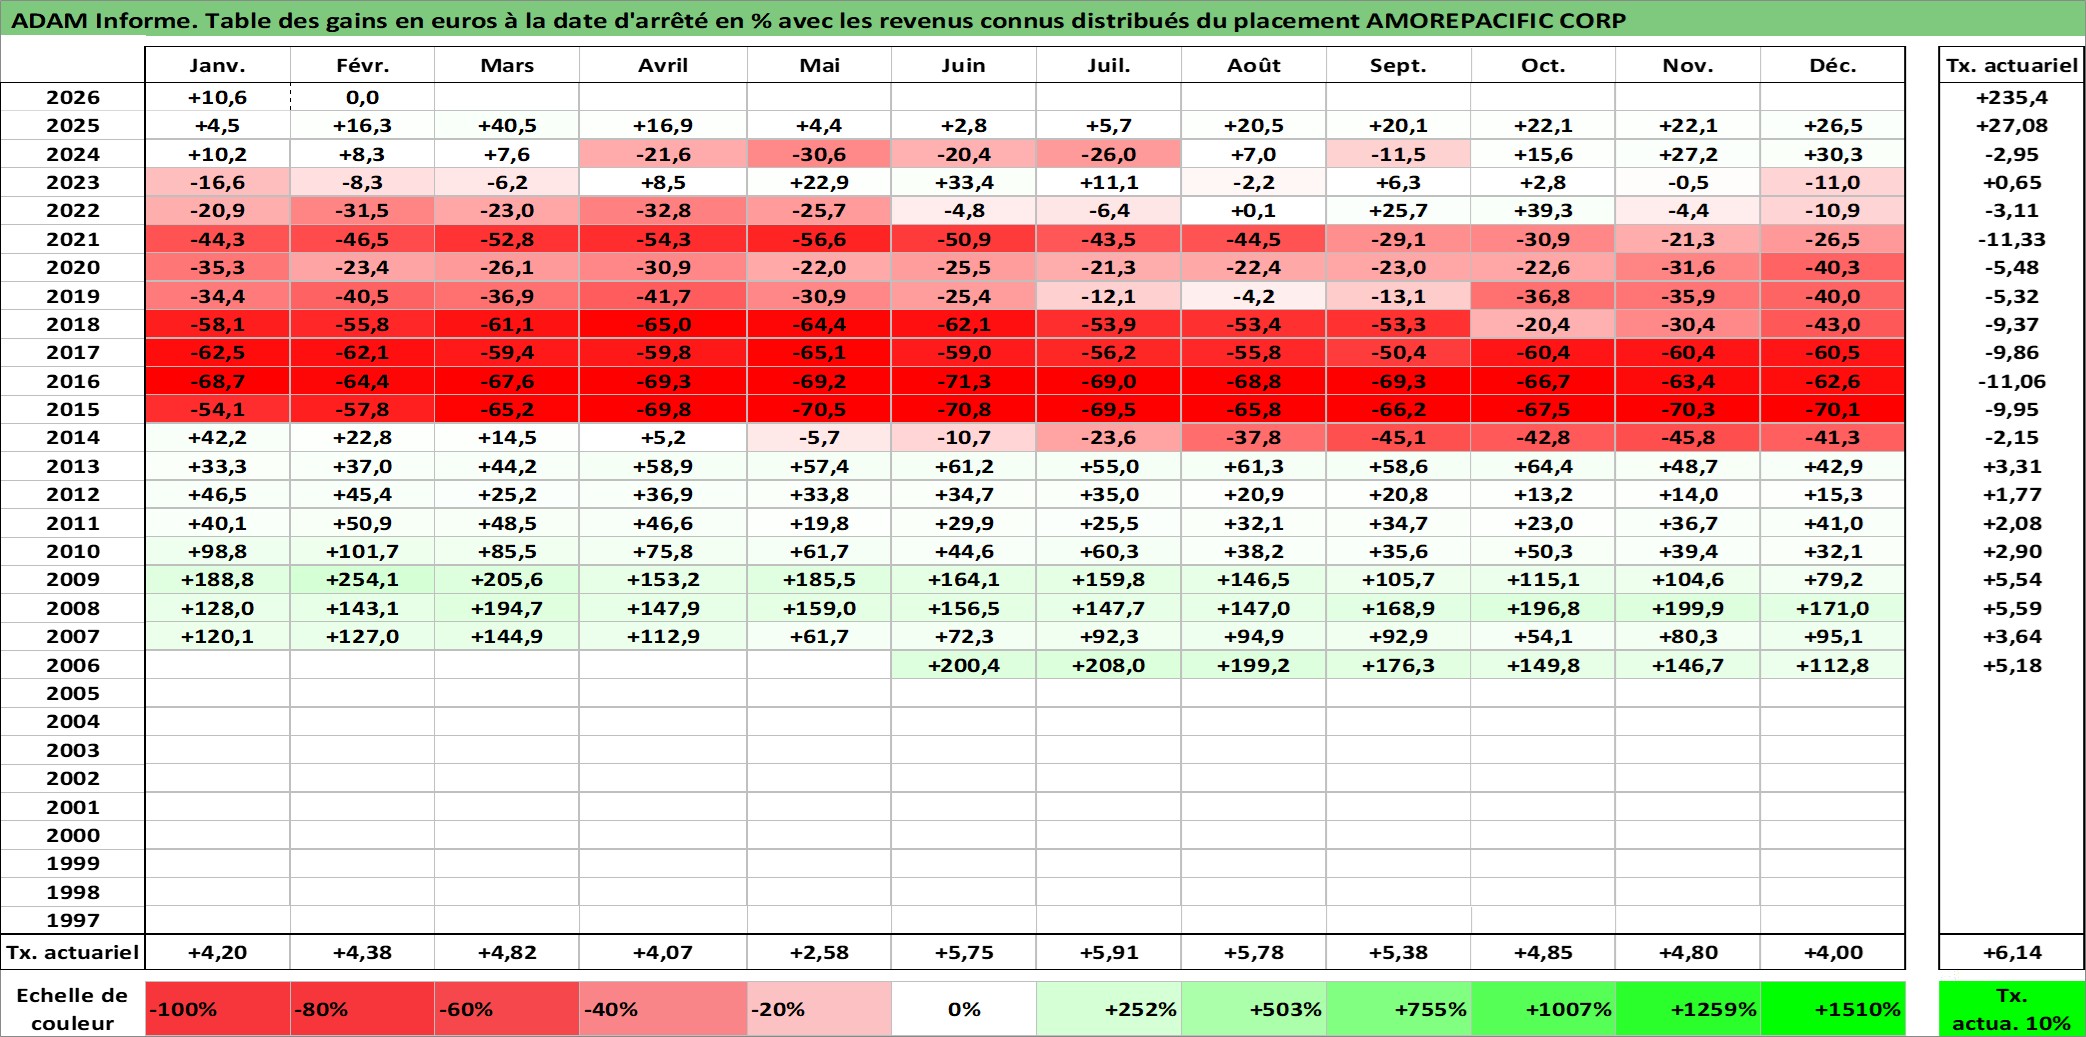This screenshot has width=2086, height=1037.
Task: Select the 2006 year row label
Action: pyautogui.click(x=72, y=665)
